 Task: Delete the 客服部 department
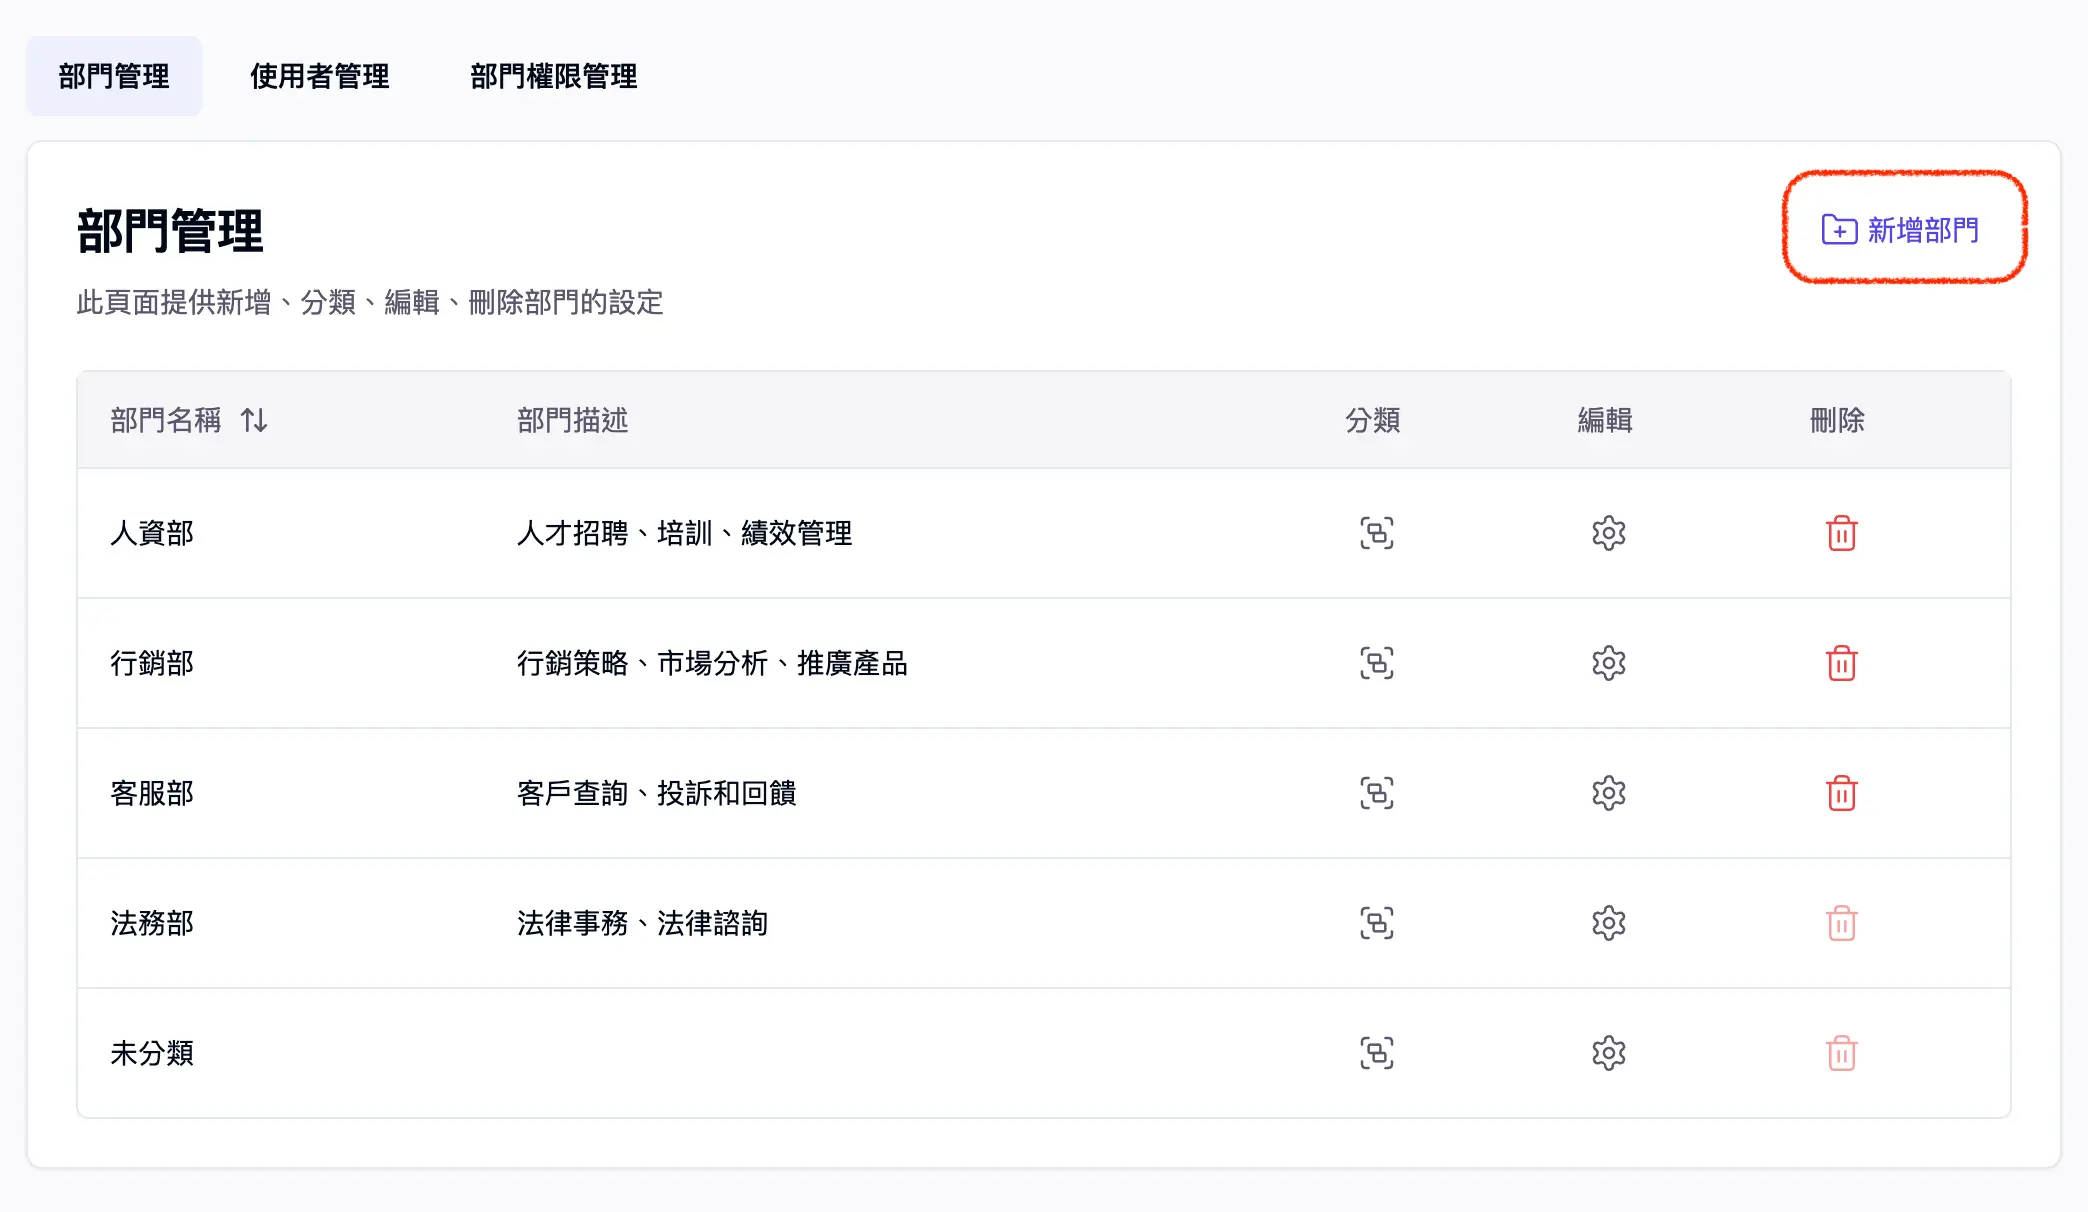point(1841,793)
